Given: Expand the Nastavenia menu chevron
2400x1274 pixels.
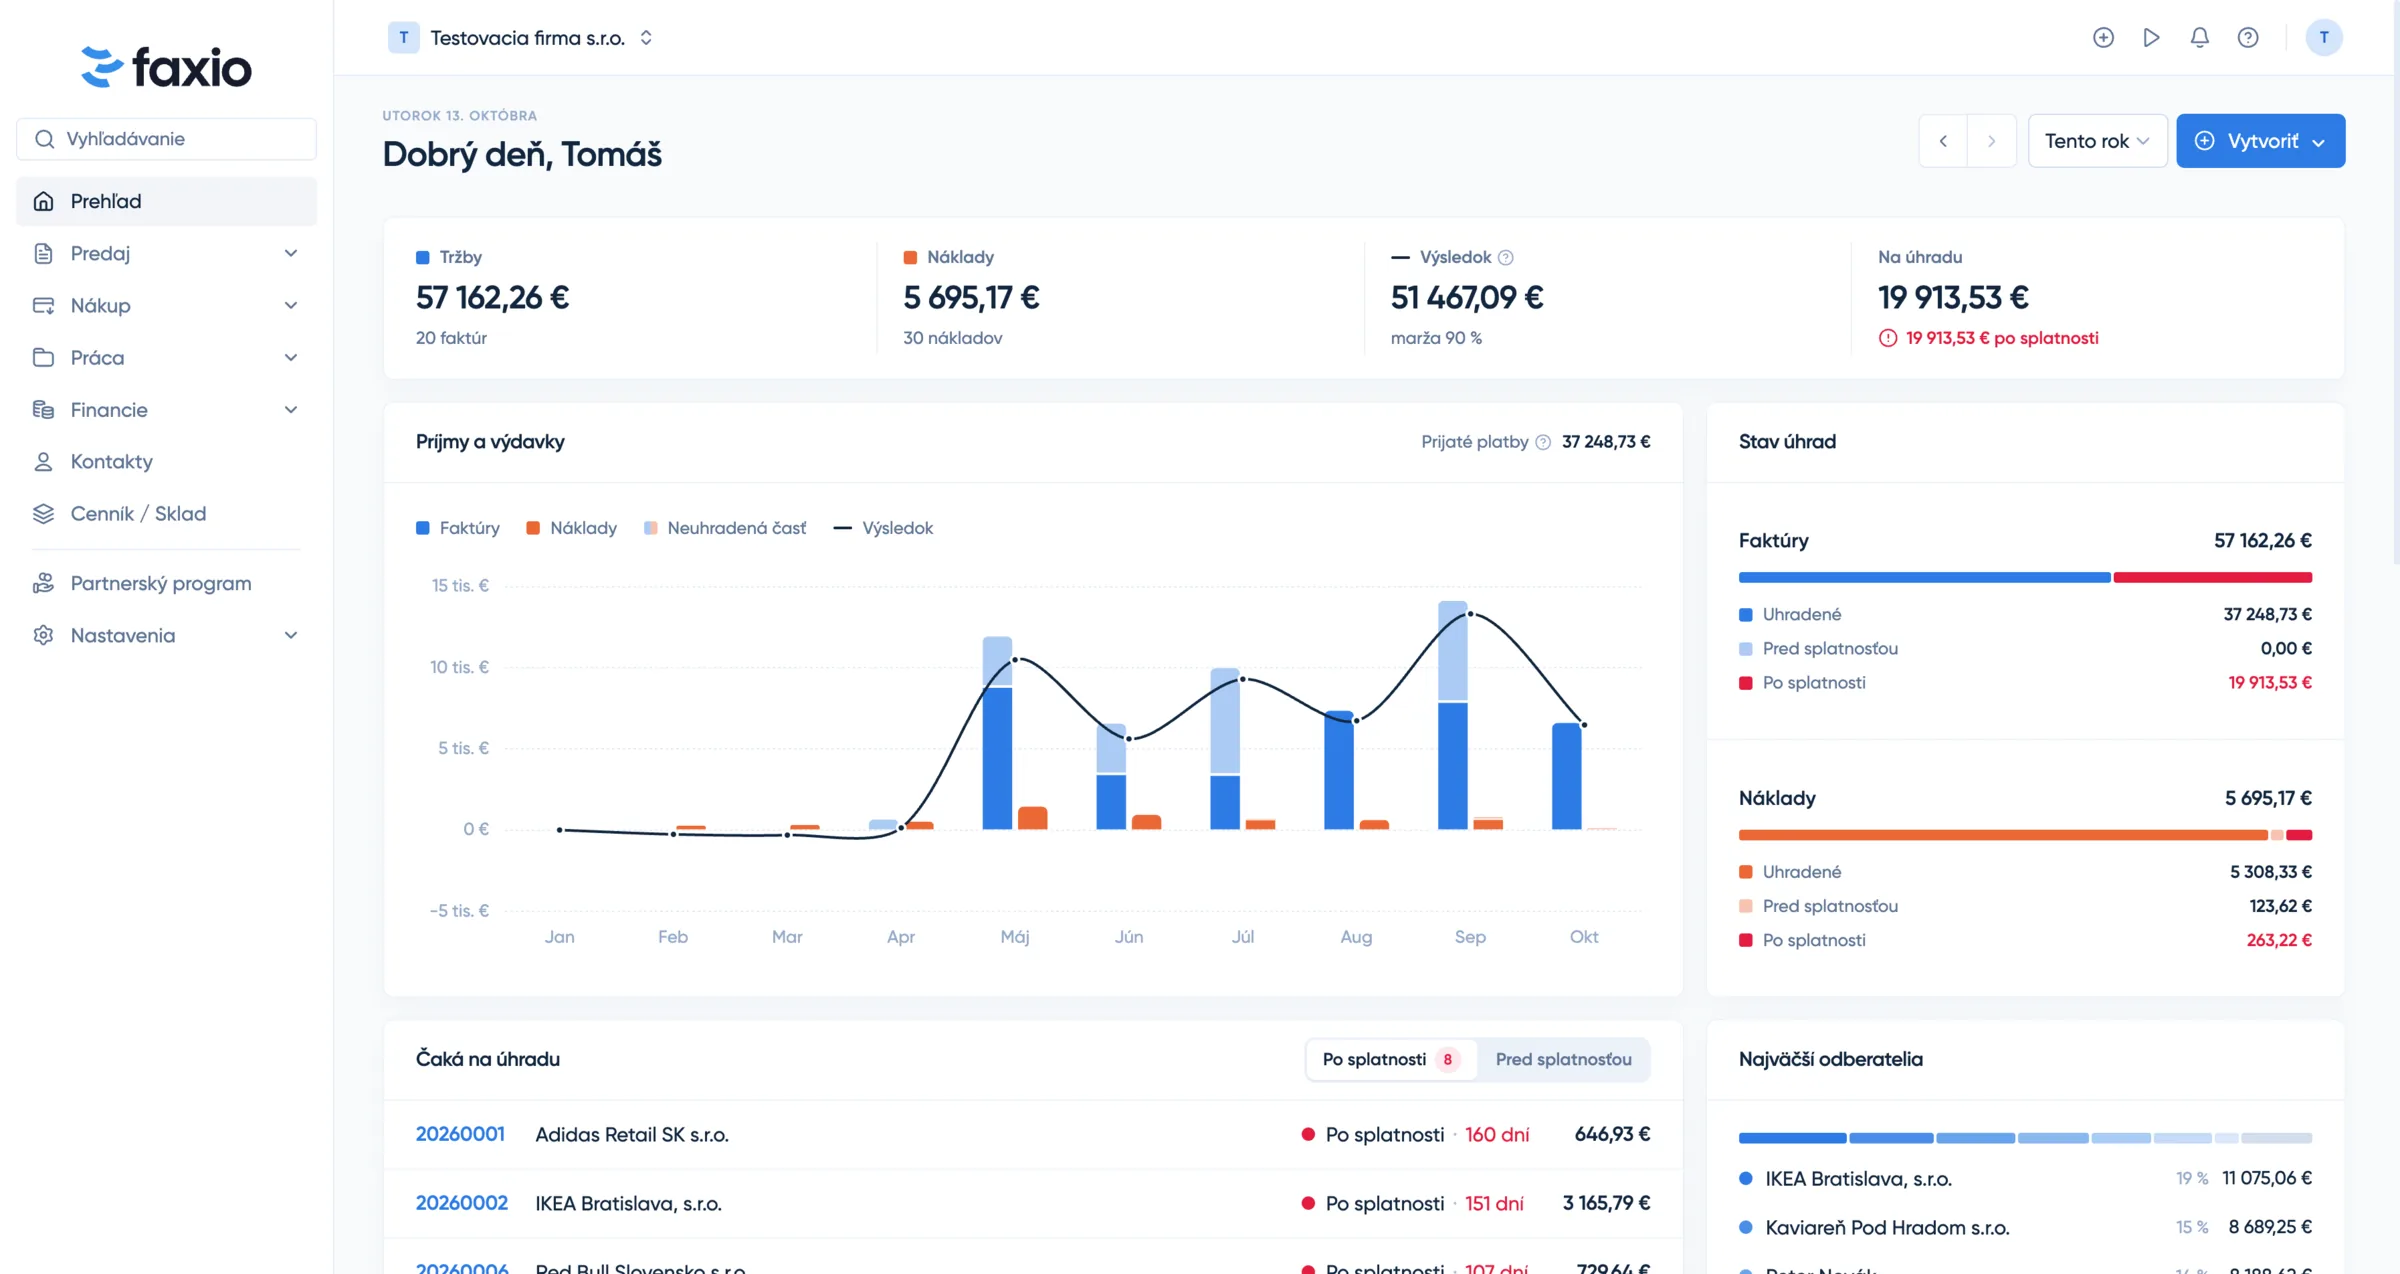Looking at the screenshot, I should click(x=291, y=635).
